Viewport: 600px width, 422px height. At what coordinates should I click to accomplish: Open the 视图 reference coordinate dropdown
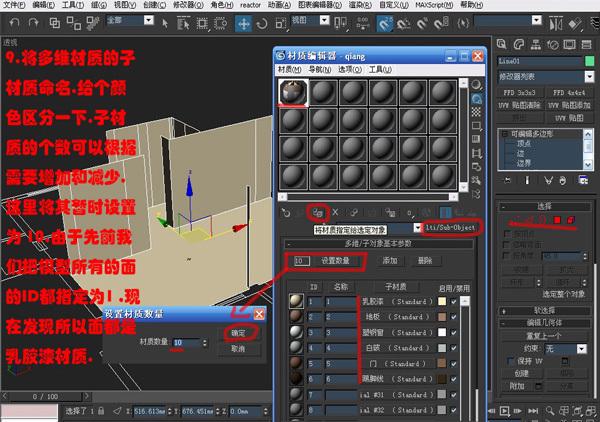tap(324, 20)
